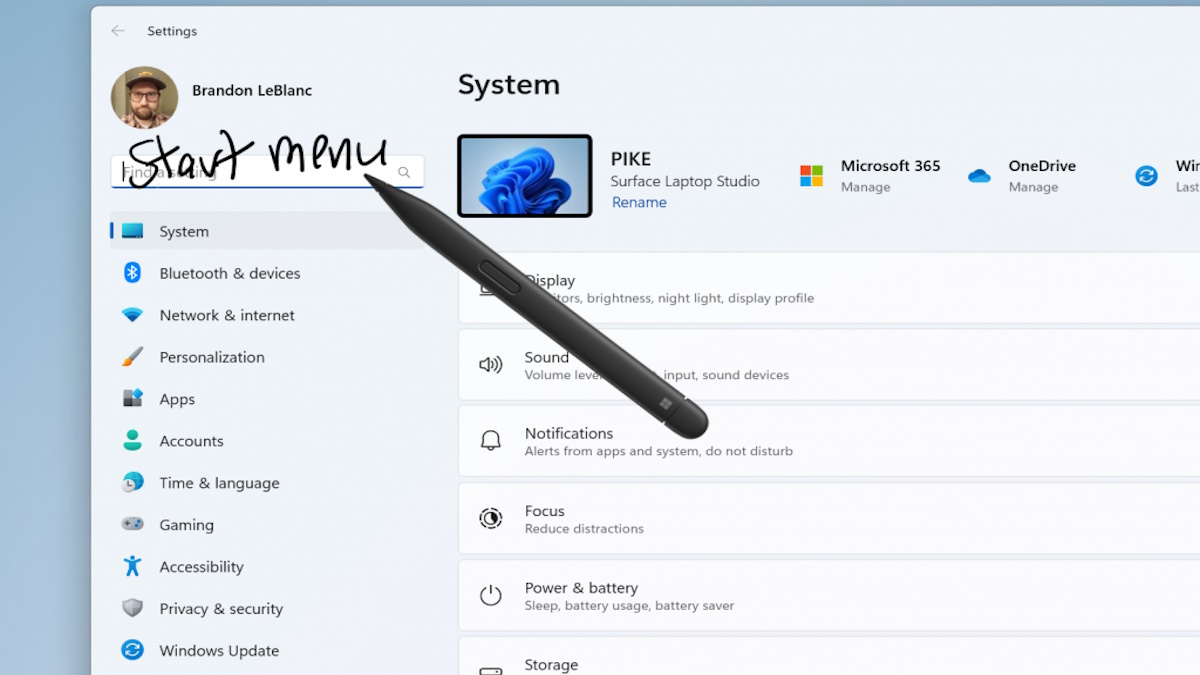Click the Notifications bell icon
Screen dimensions: 1200x675
[x=490, y=441]
